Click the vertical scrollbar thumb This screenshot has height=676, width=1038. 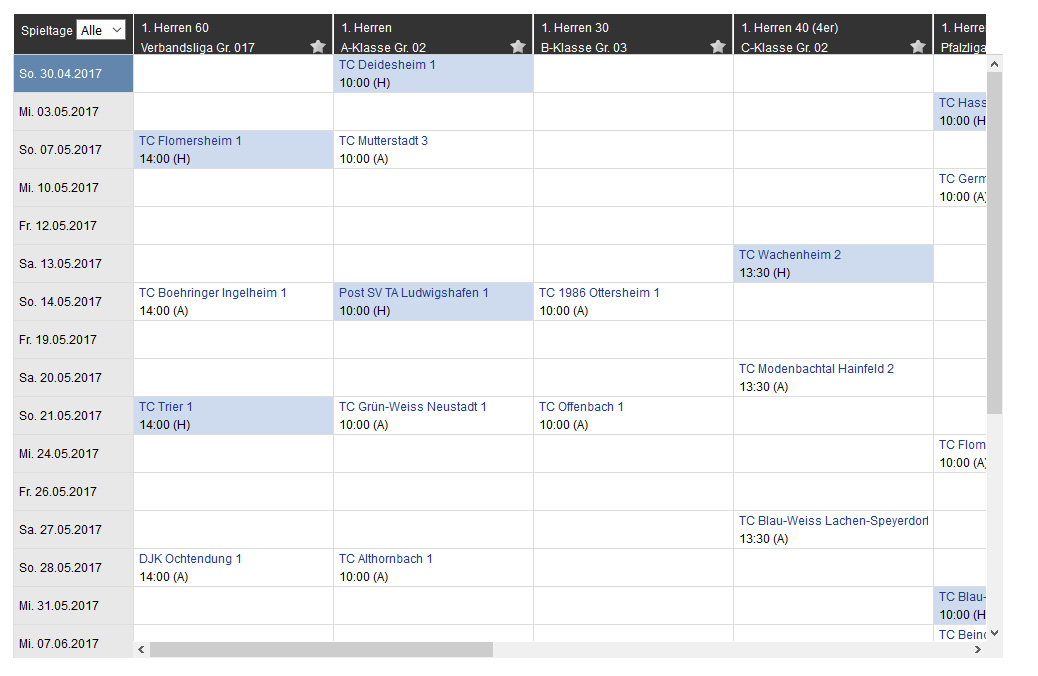coord(994,244)
